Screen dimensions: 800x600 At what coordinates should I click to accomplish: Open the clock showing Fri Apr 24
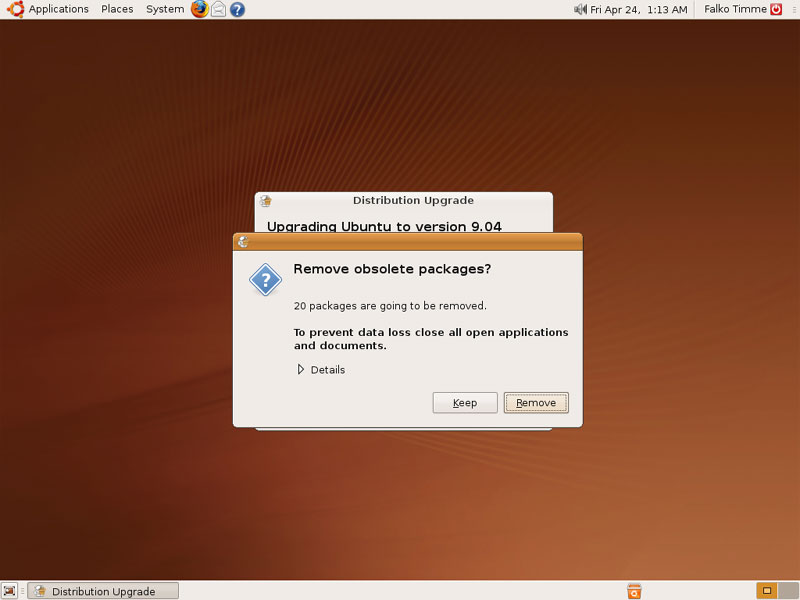(x=638, y=9)
